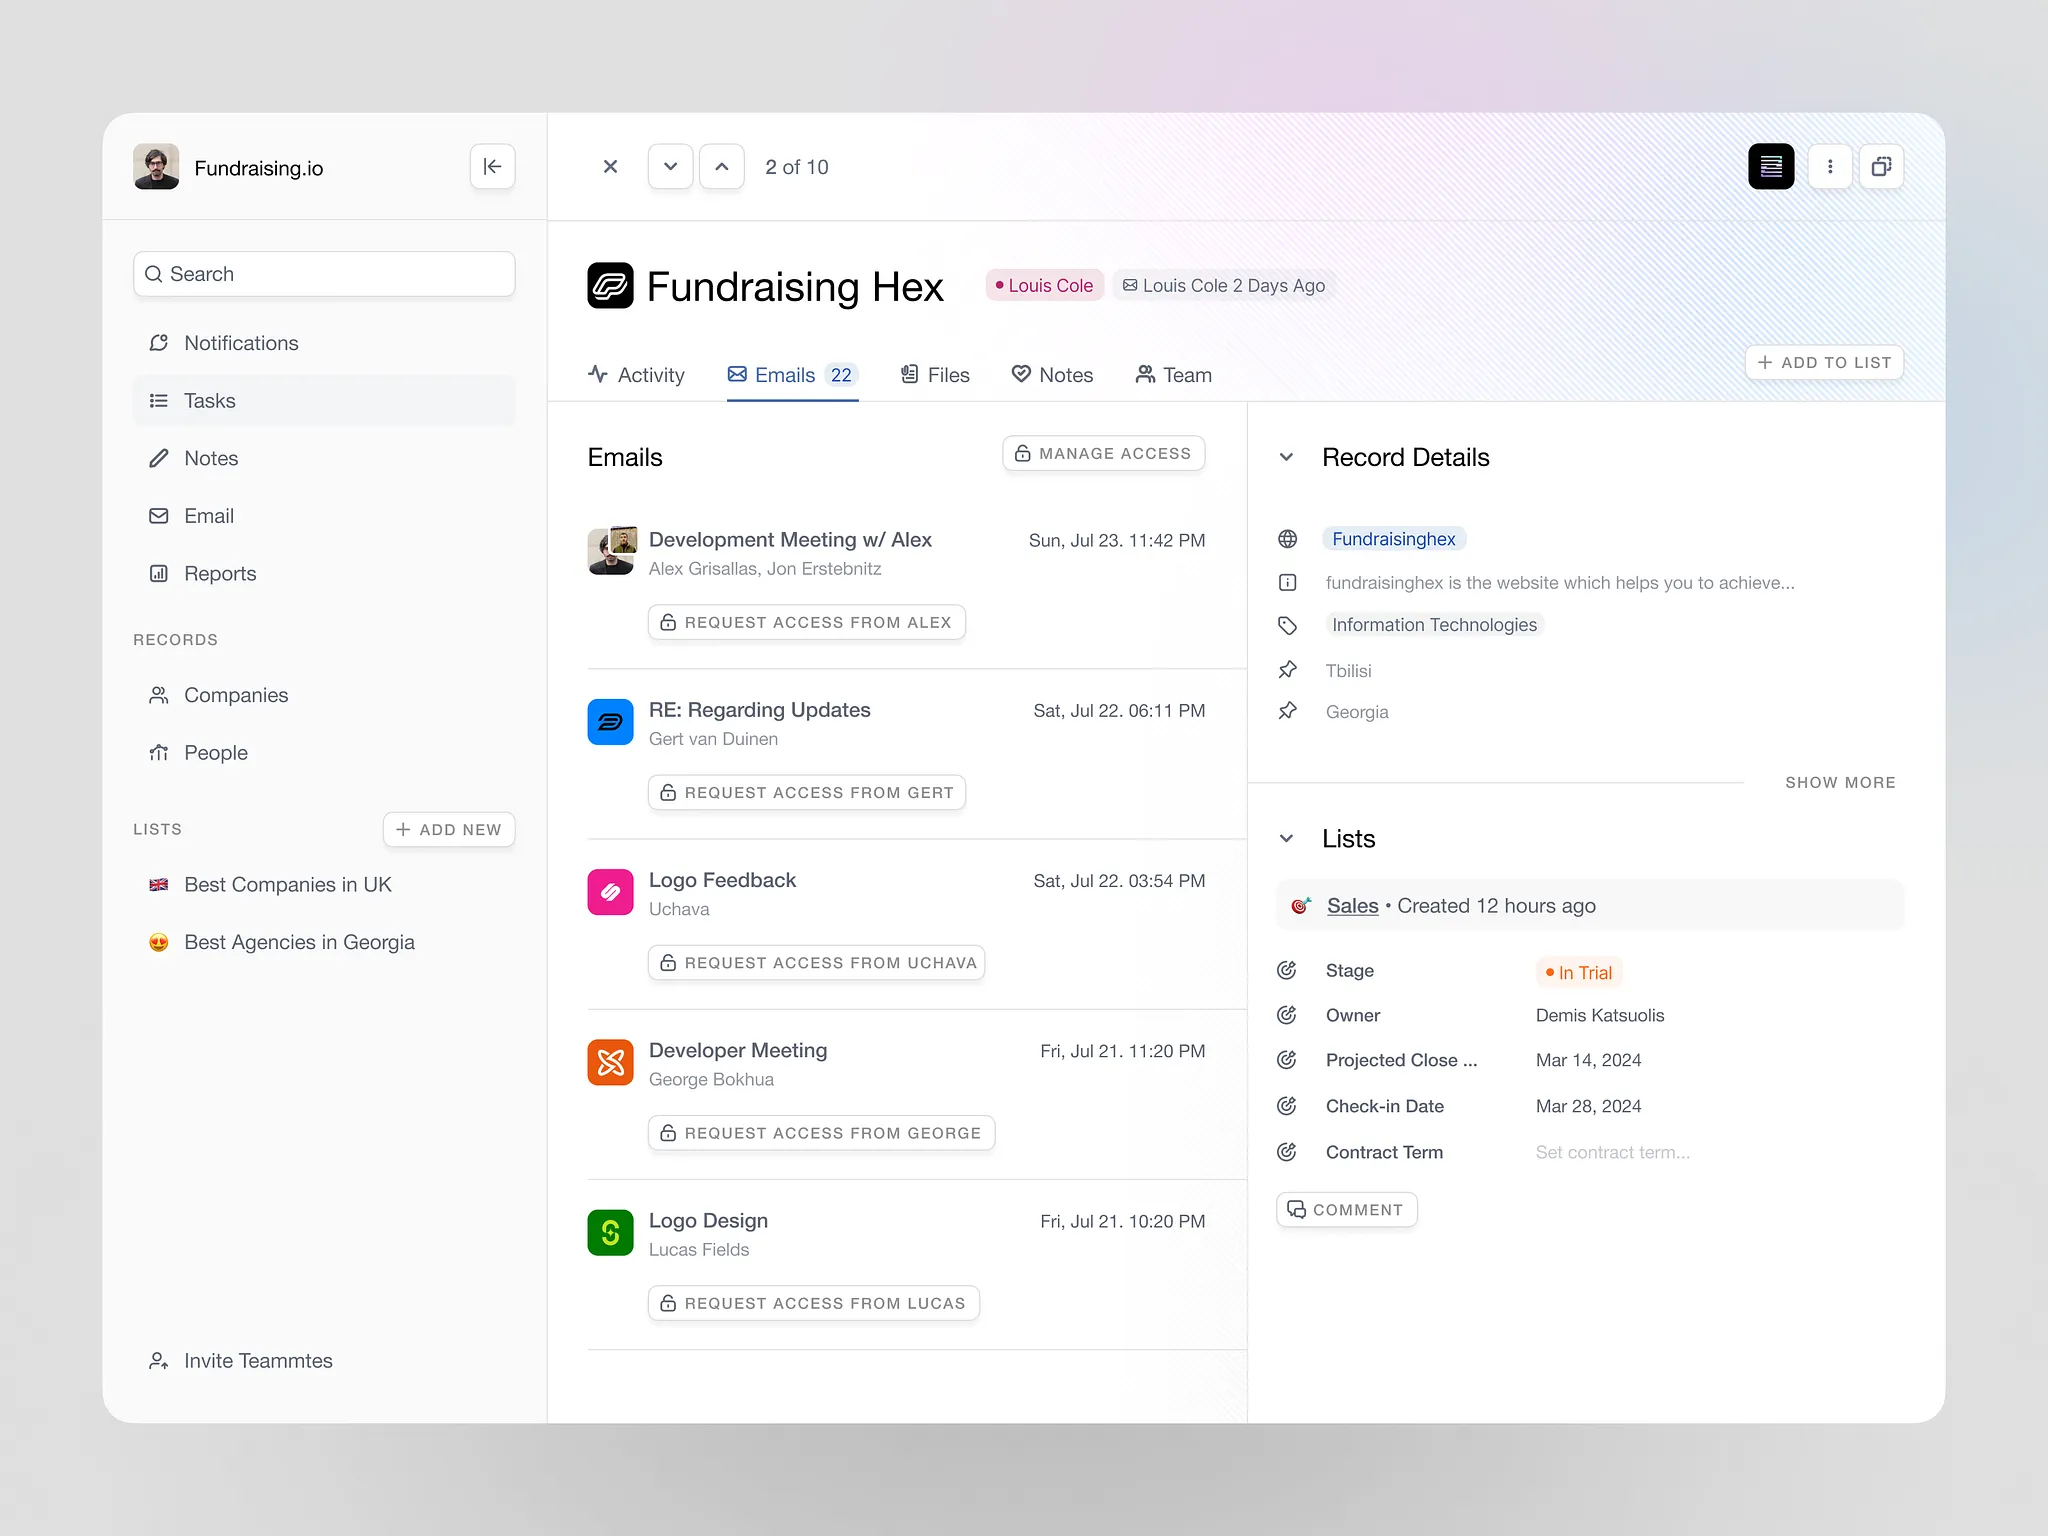Click Request Access From Gert
Screen dimensions: 2048x1536
pyautogui.click(x=806, y=792)
